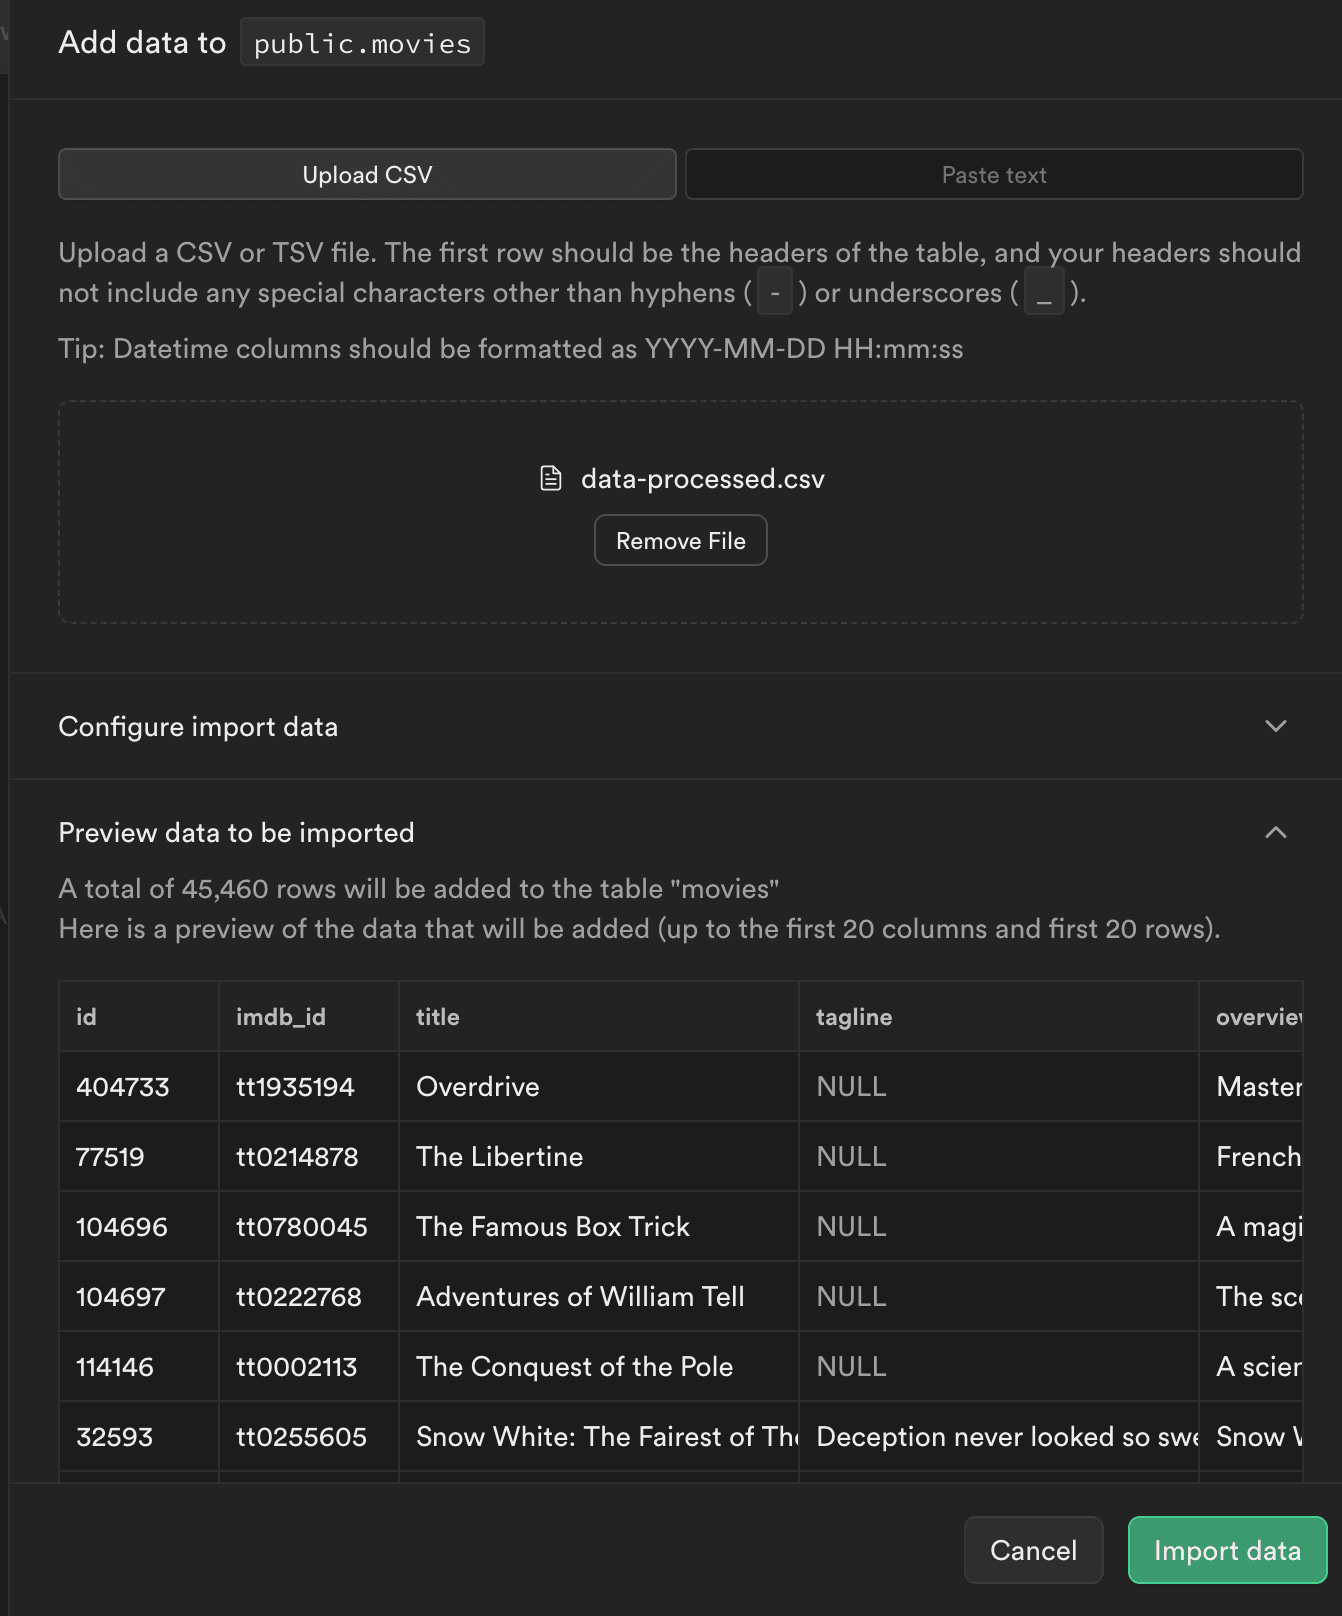Switch to the Upload CSV tab

tap(367, 175)
